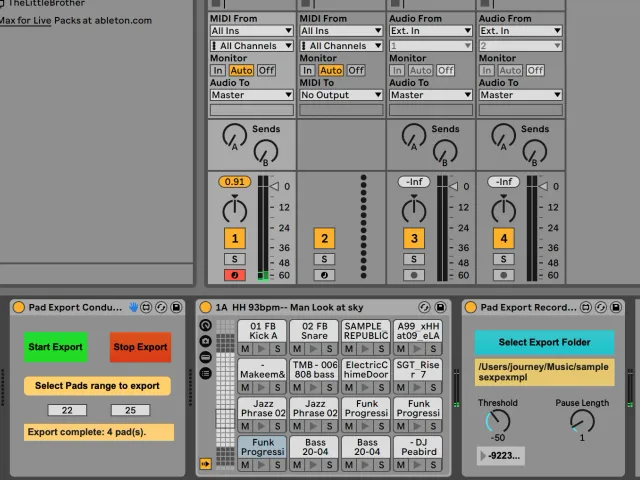Screen dimensions: 640x480
Task: Toggle the Pad Export Recorder device activator
Action: click(471, 307)
